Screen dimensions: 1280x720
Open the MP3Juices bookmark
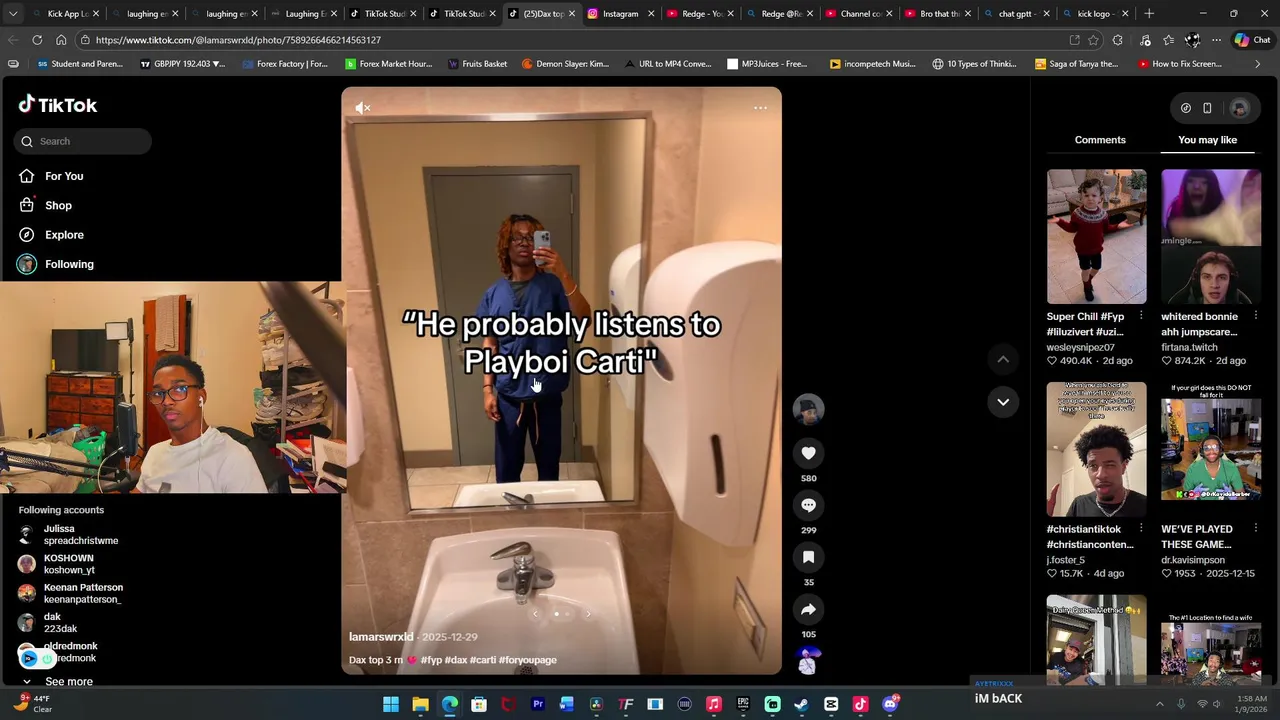point(767,64)
